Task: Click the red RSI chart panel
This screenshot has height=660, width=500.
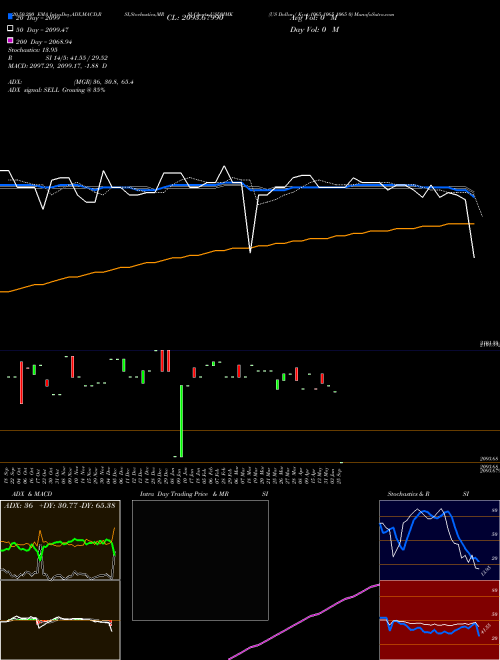Action: coord(439,620)
